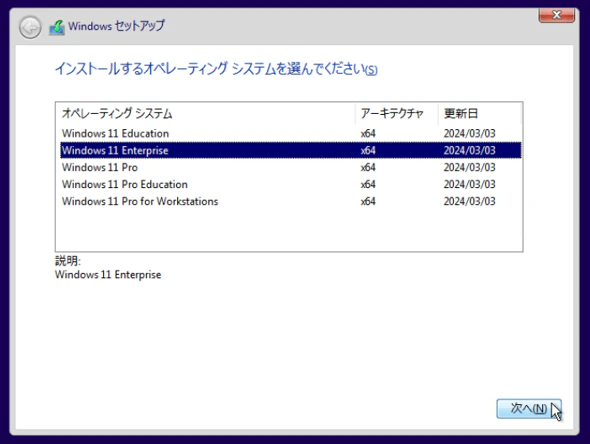Viewport: 590px width, 444px height.
Task: Click the back arrow button
Action: click(30, 27)
